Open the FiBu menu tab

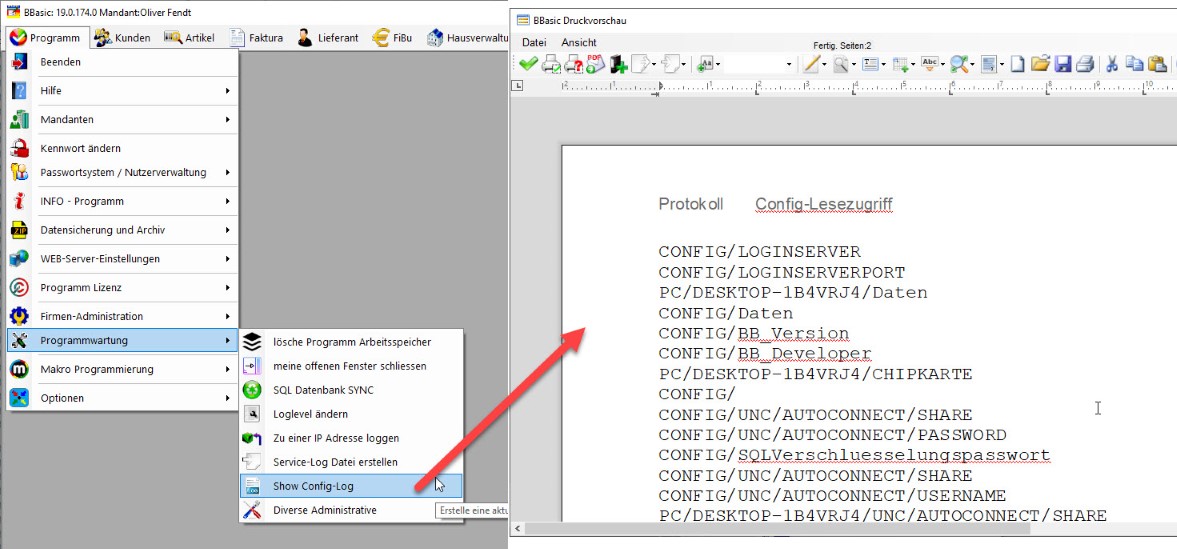tap(393, 38)
